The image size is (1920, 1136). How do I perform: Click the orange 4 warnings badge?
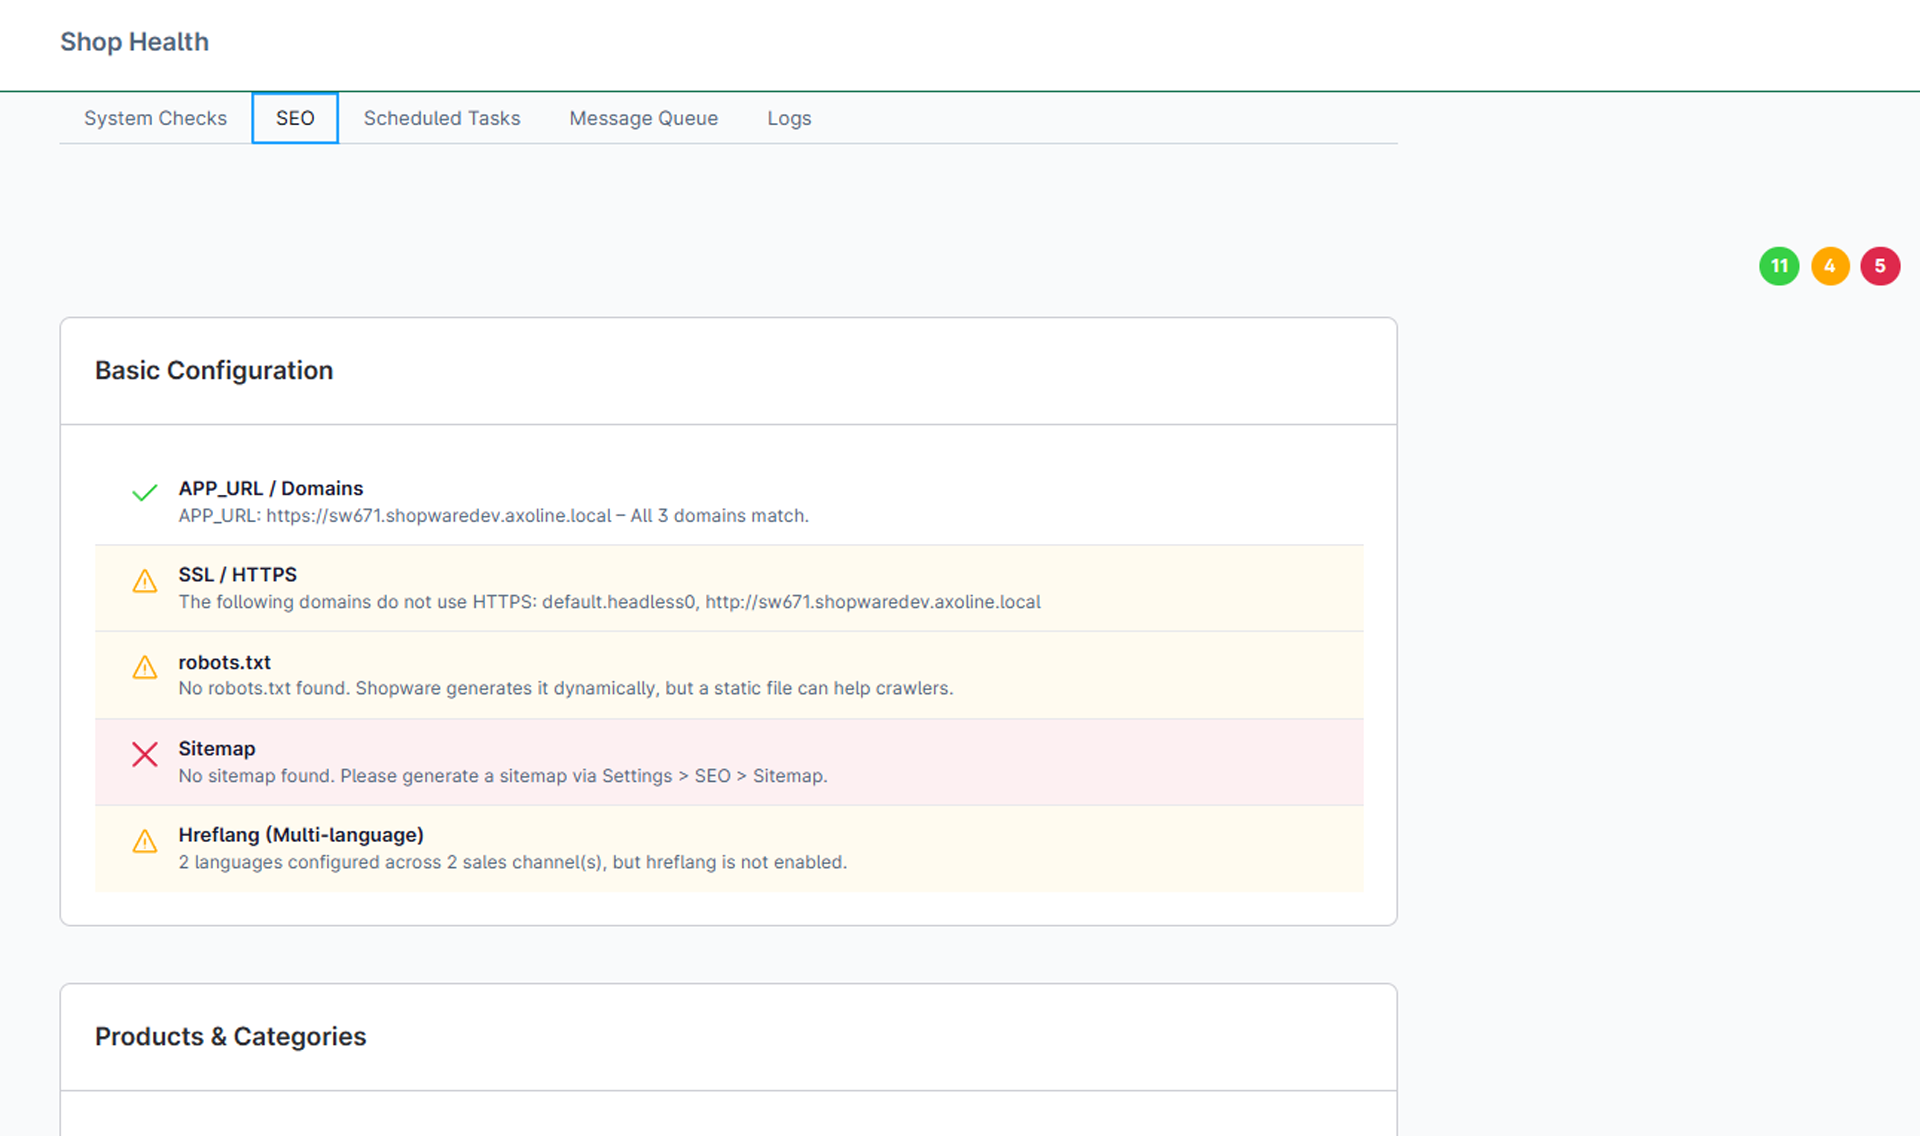[1830, 266]
